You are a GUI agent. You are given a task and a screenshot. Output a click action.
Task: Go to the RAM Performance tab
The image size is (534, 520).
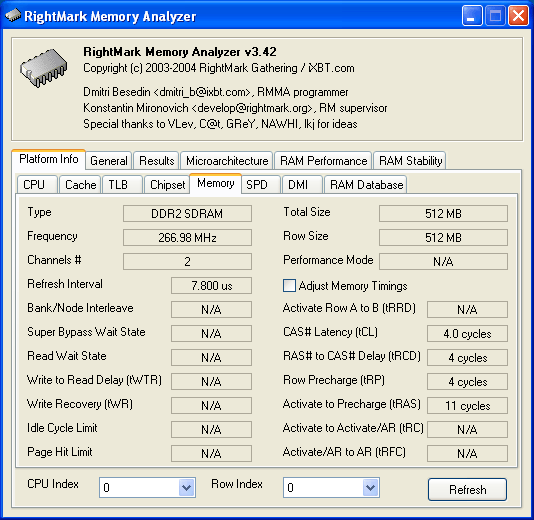pos(323,161)
